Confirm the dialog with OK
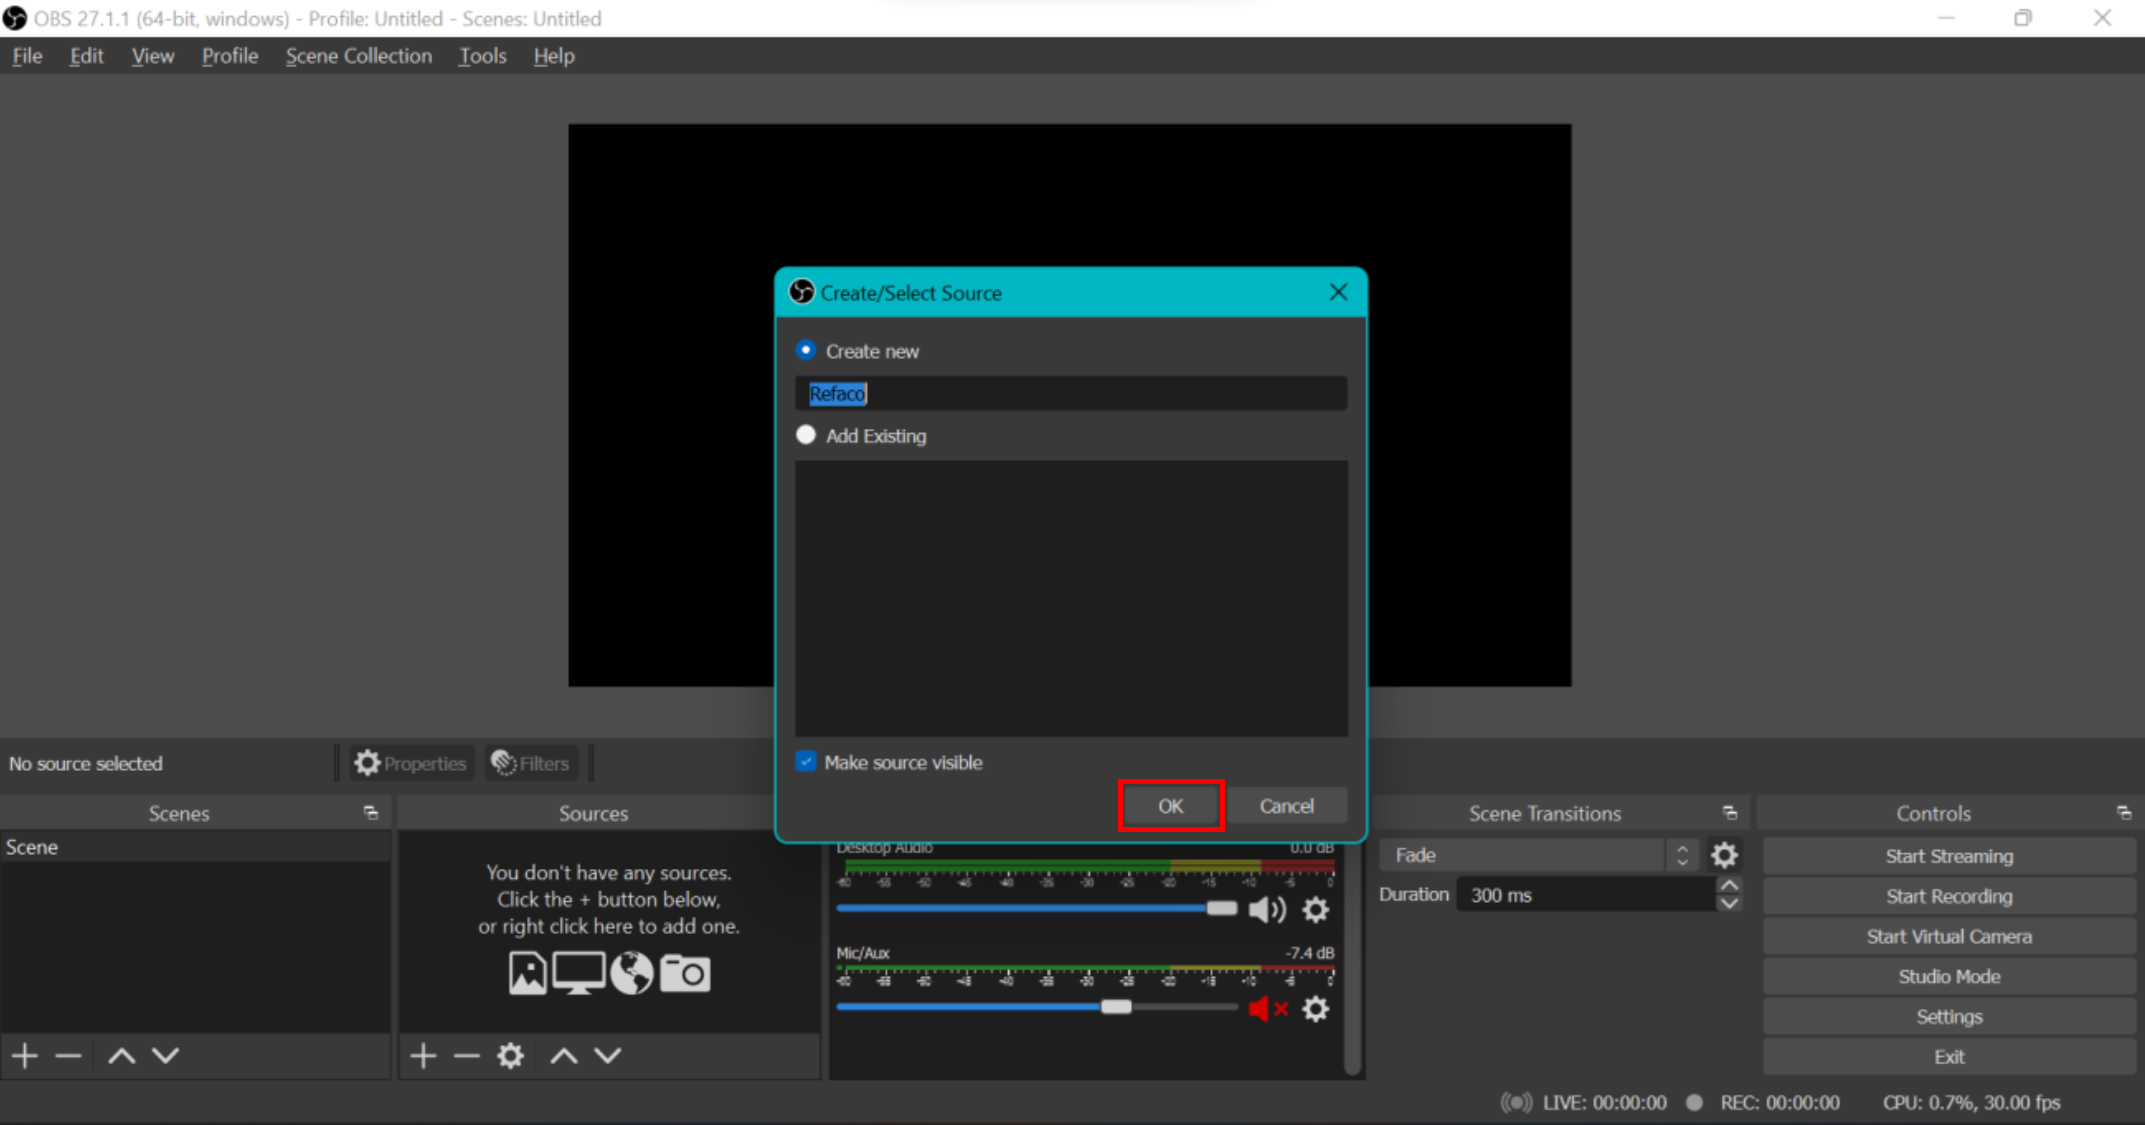Viewport: 2145px width, 1125px height. point(1171,805)
